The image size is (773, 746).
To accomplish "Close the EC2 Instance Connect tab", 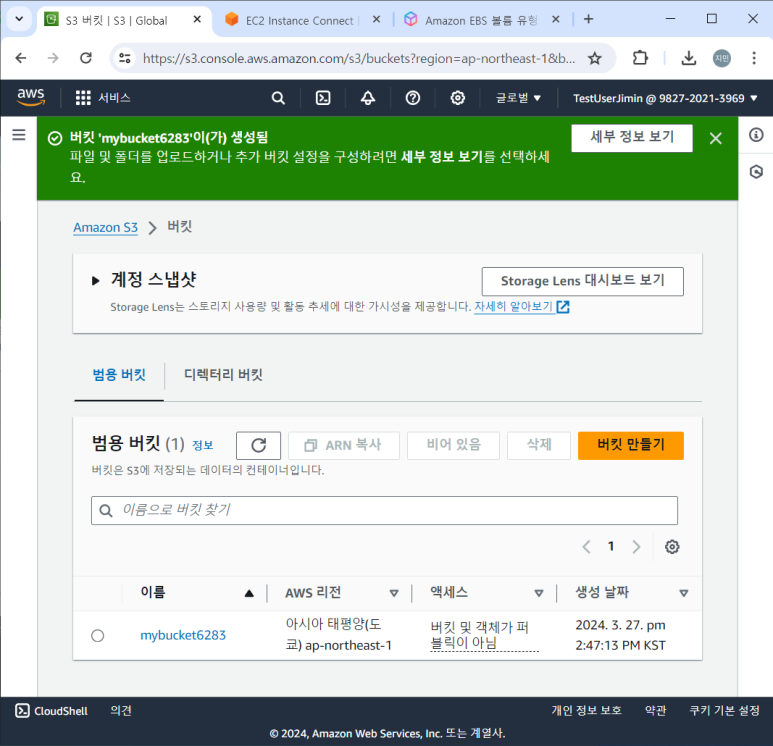I will (376, 19).
